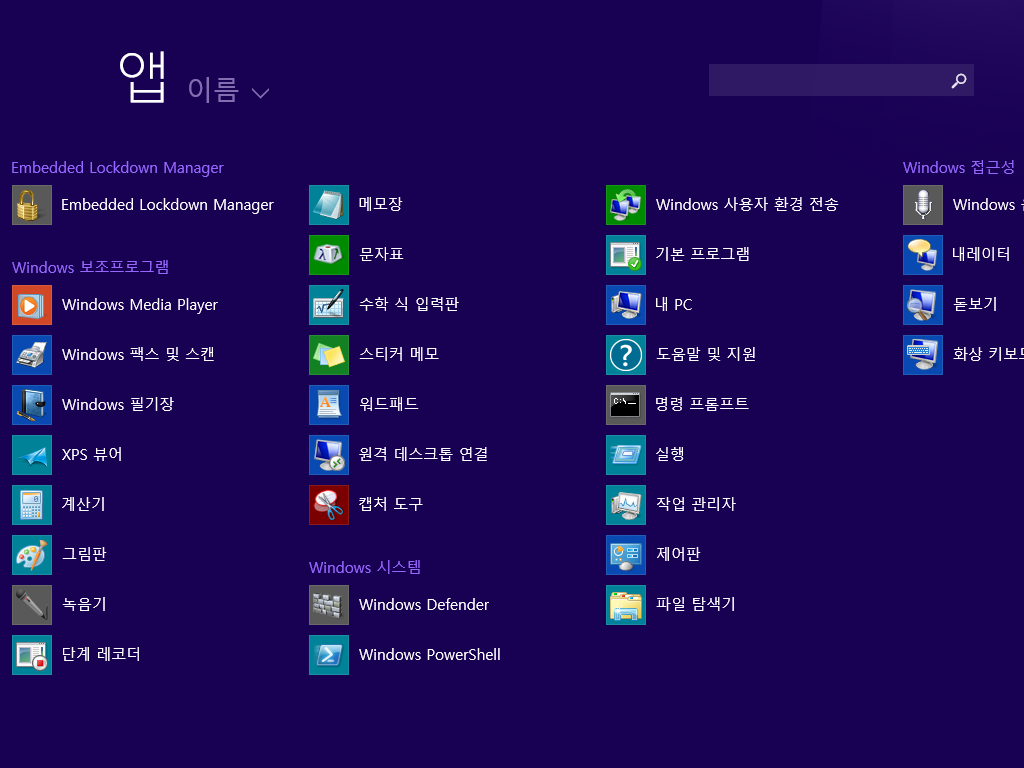
Task: Open 화상 키보드 on-screen keyboard icon
Action: coord(923,355)
